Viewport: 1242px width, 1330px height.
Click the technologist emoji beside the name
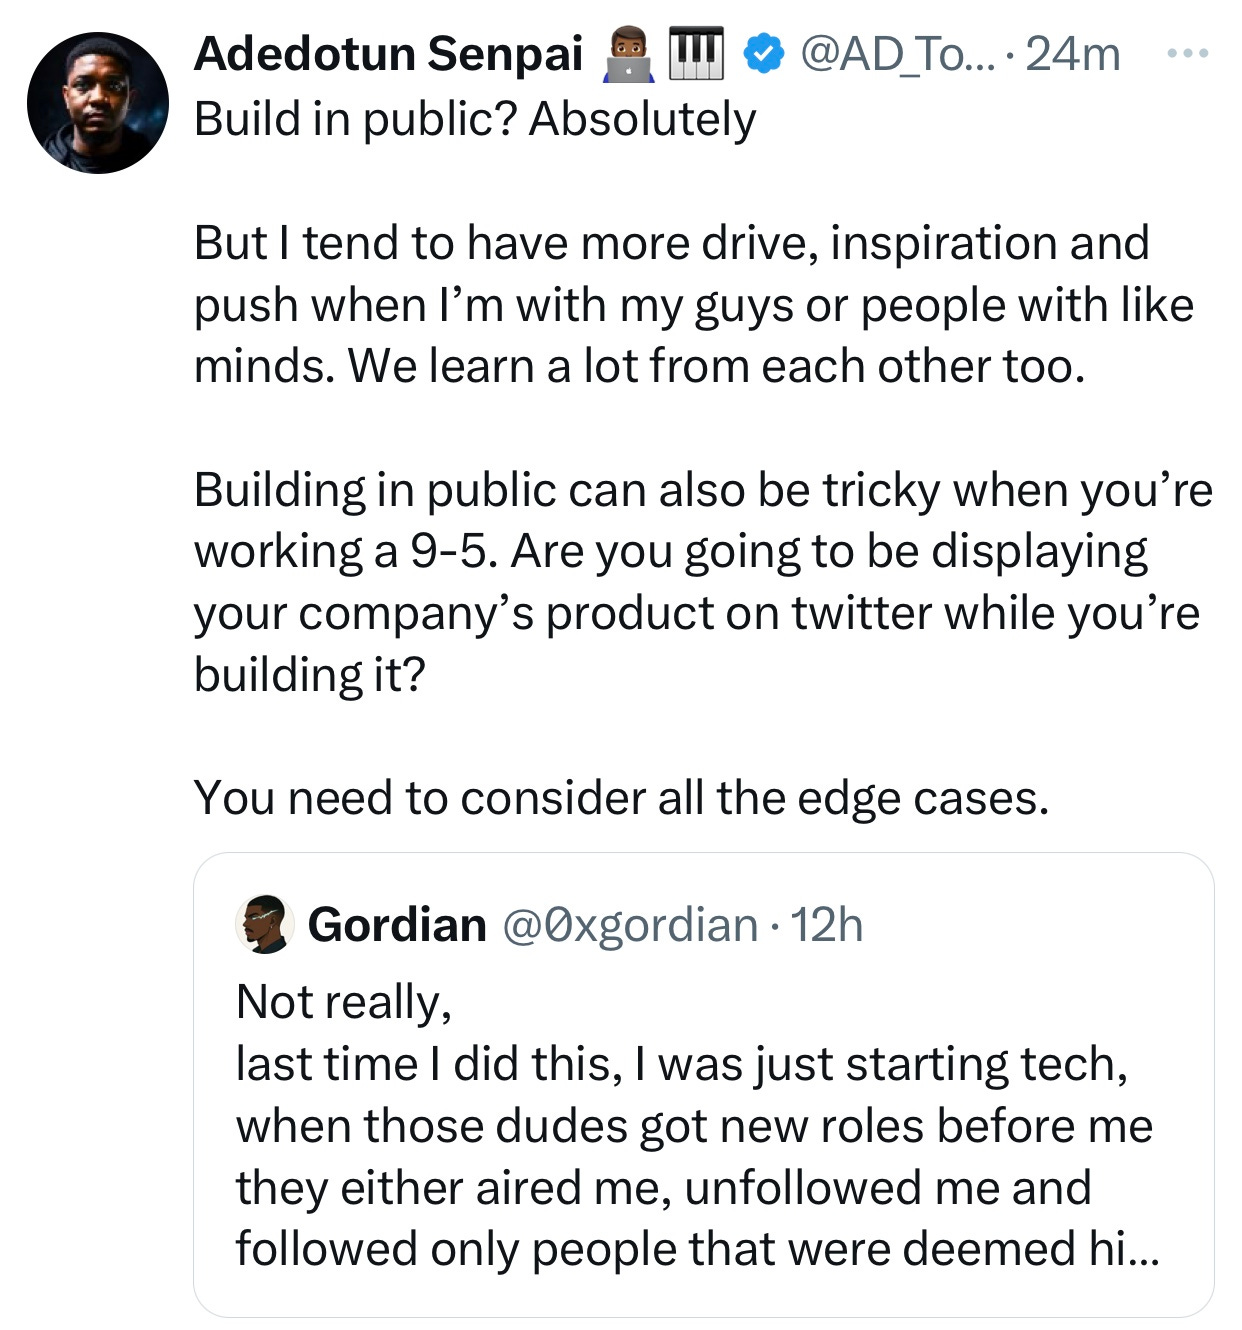[628, 54]
